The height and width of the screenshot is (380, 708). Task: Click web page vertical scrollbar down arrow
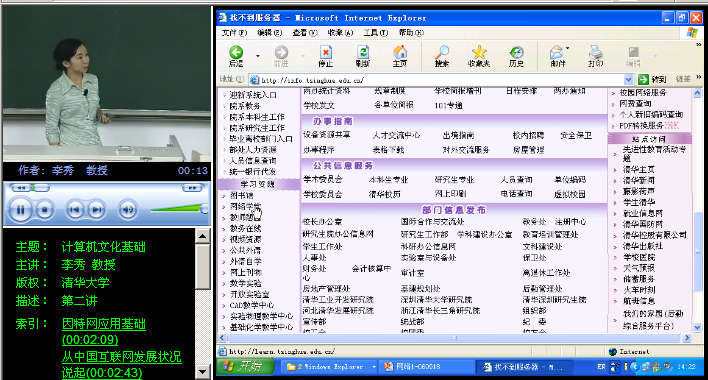[697, 328]
